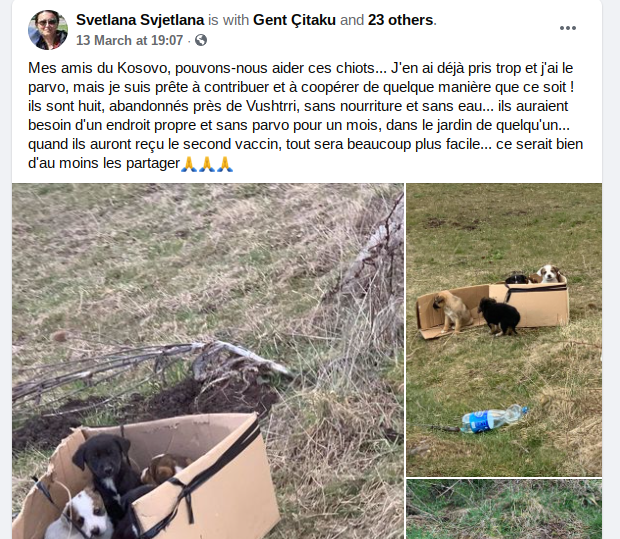Click the tan puppy beside cardboard box
The width and height of the screenshot is (620, 539).
[452, 312]
